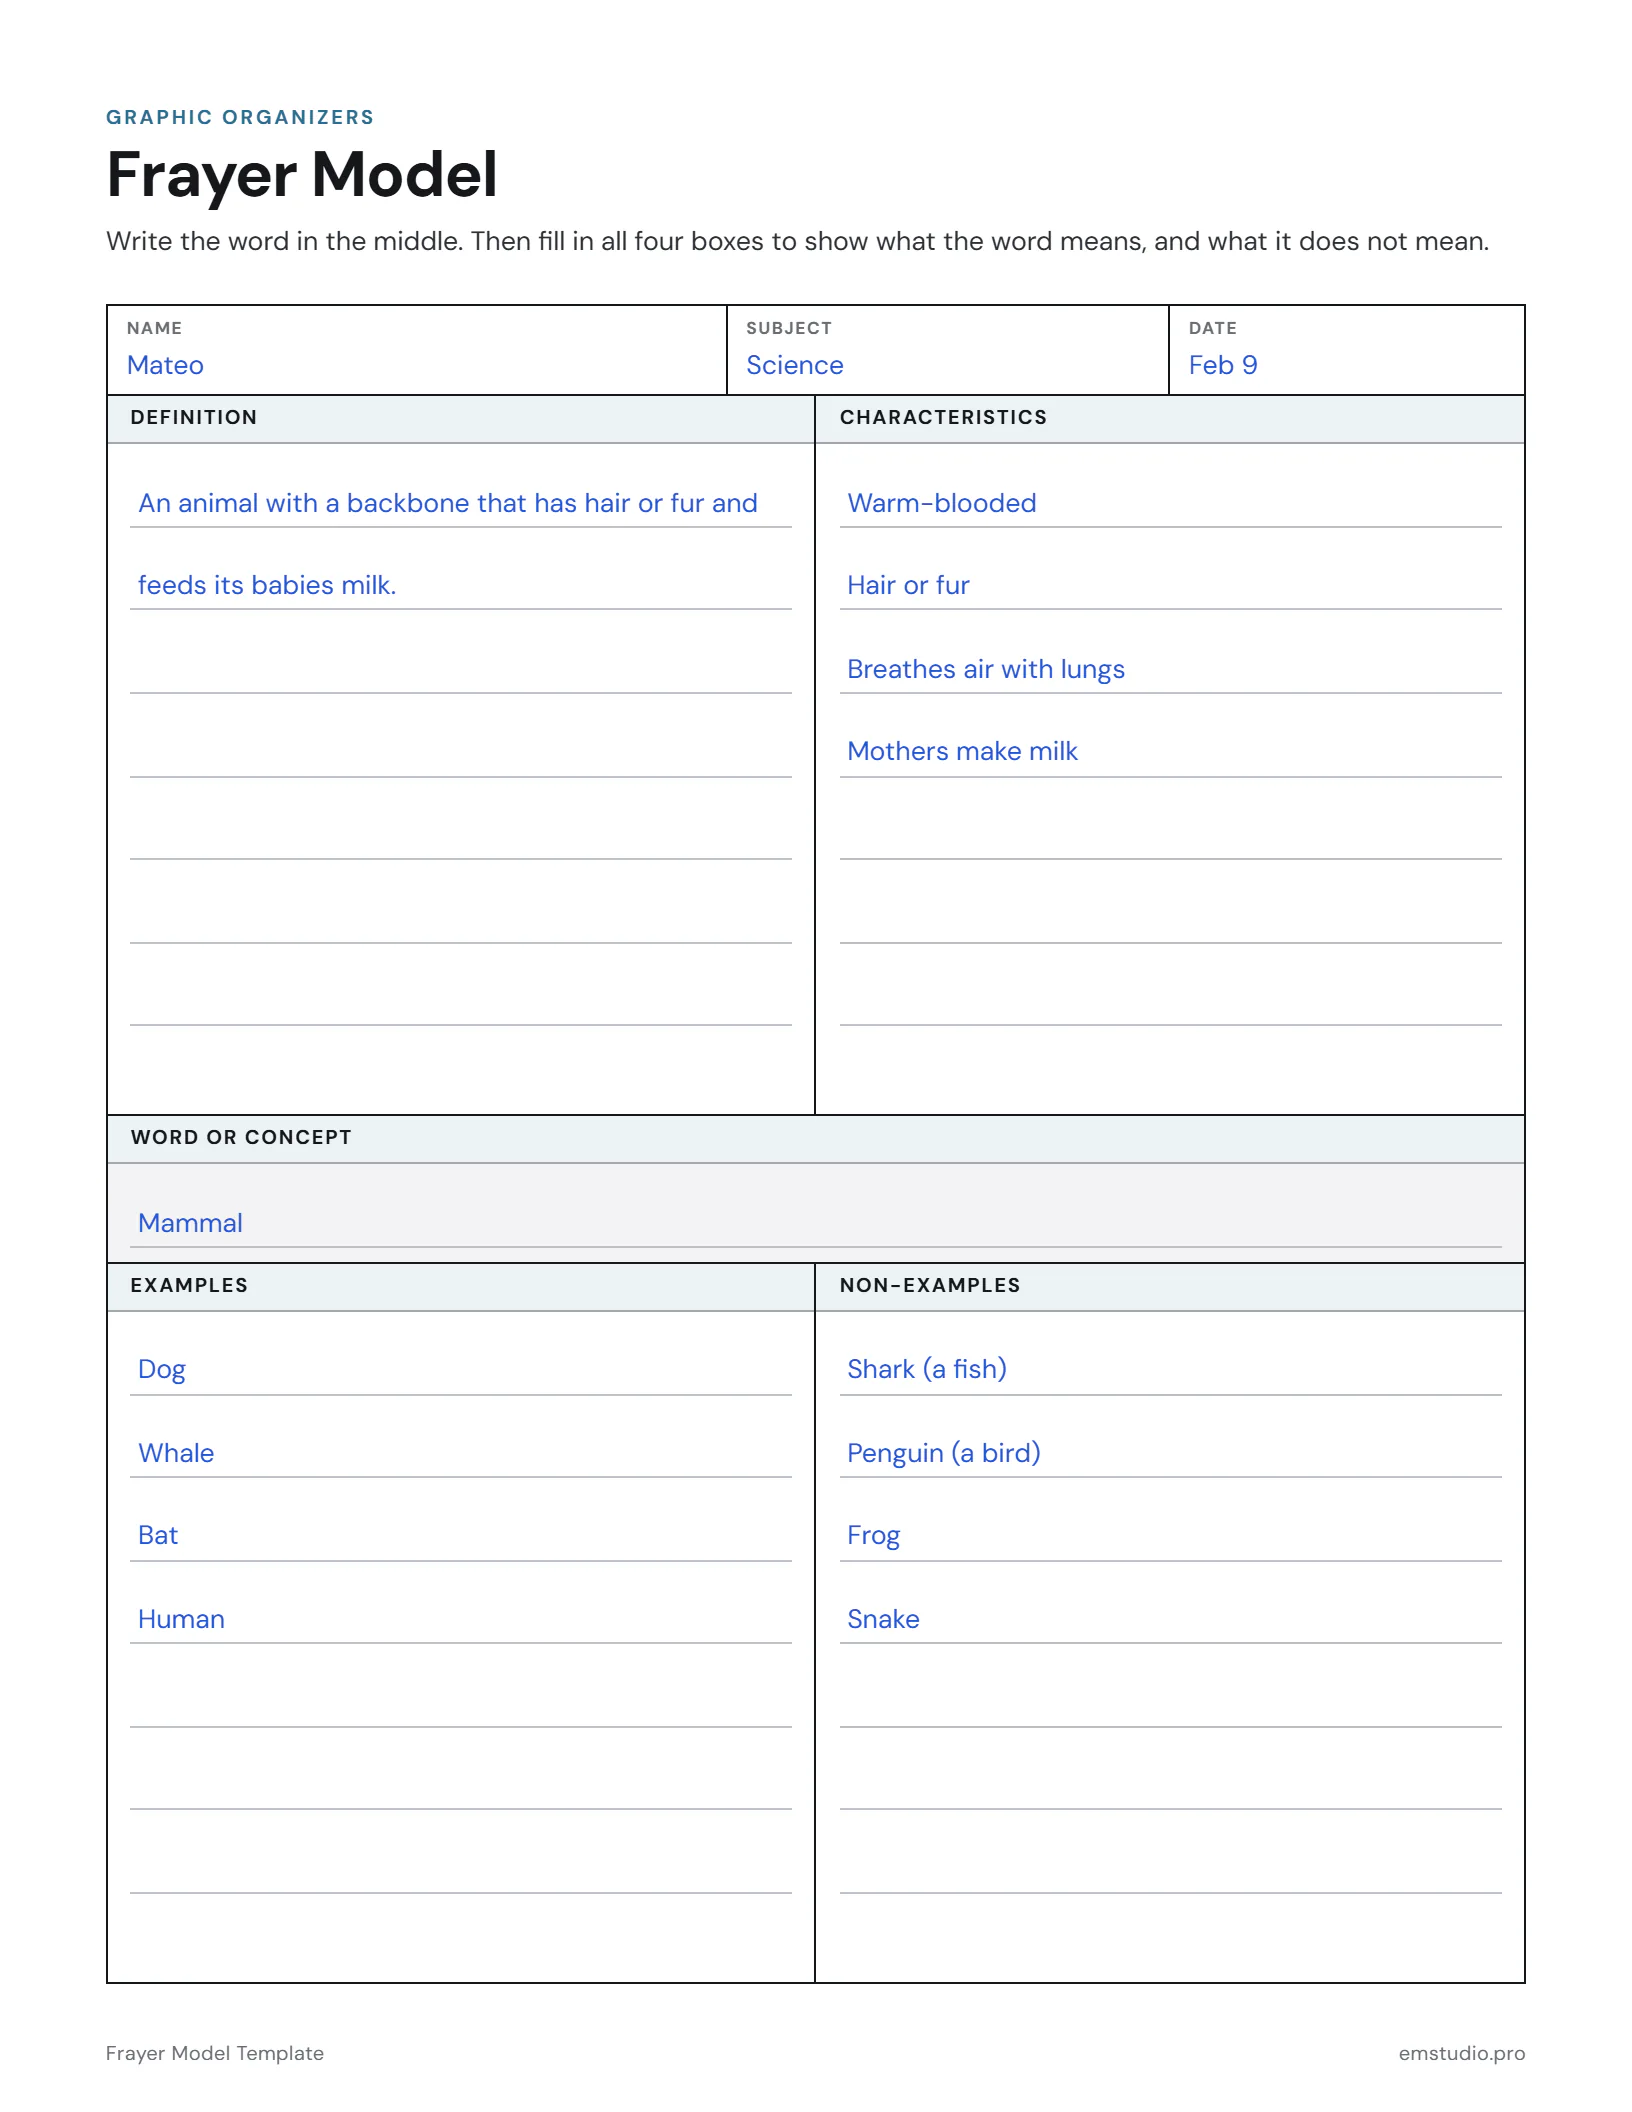Edit the "Mothers make milk" line

[x=1170, y=751]
